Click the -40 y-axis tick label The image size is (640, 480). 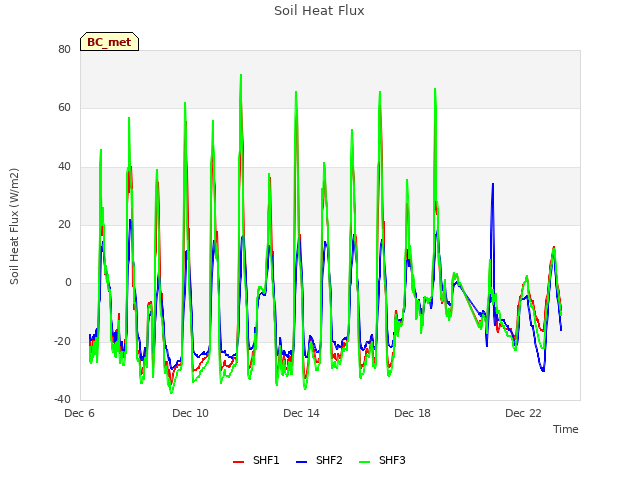[x=62, y=400]
